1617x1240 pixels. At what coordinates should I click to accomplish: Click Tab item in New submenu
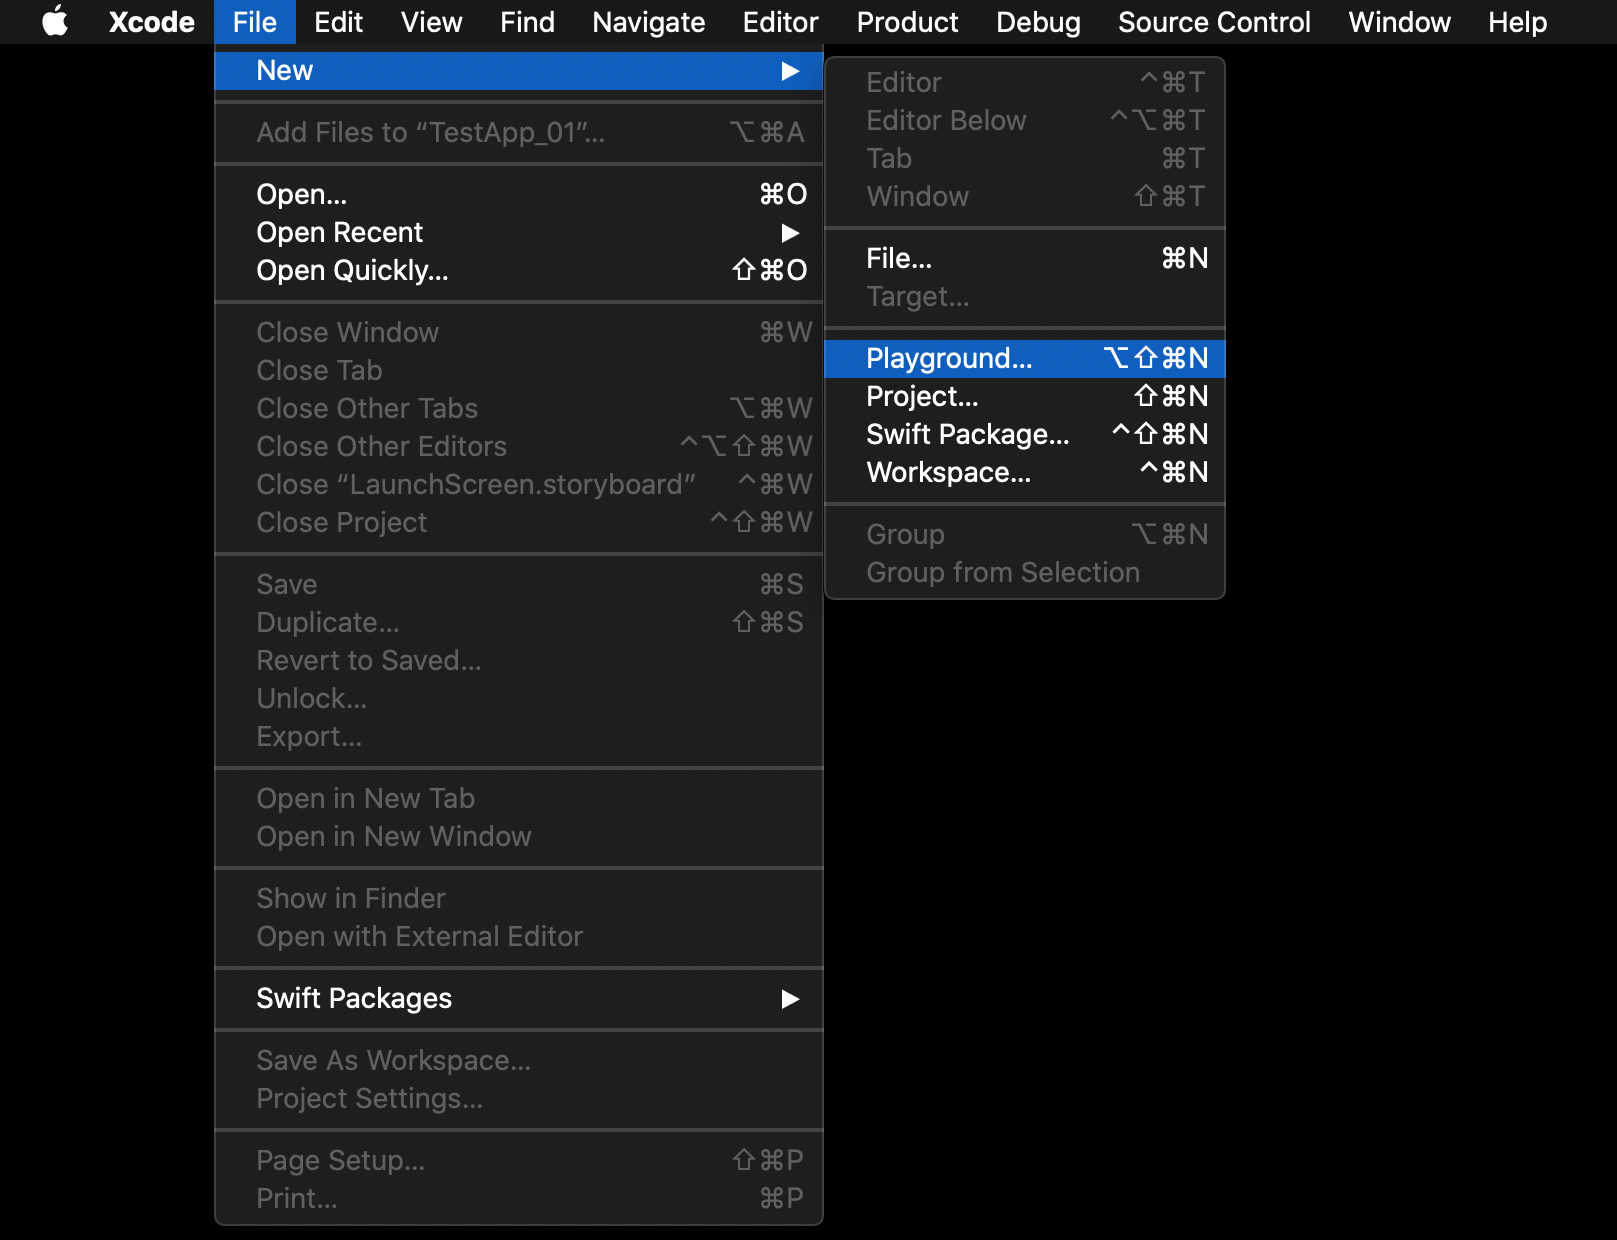click(x=1025, y=158)
